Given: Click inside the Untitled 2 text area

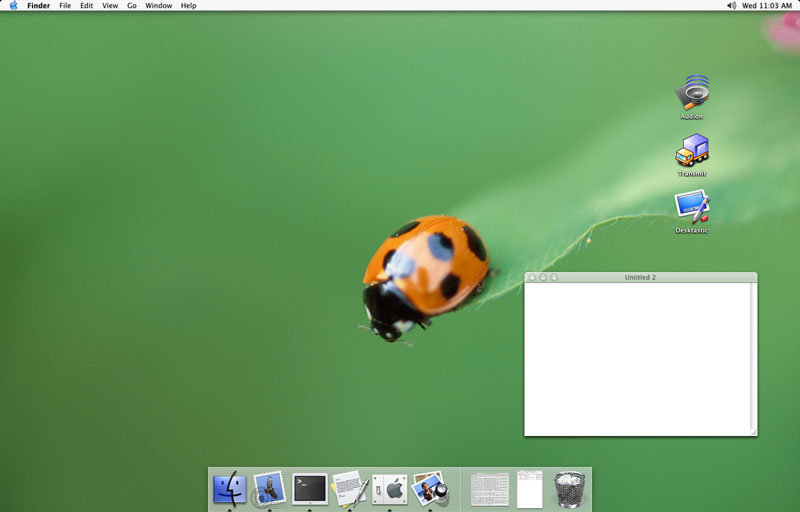Looking at the screenshot, I should (637, 359).
